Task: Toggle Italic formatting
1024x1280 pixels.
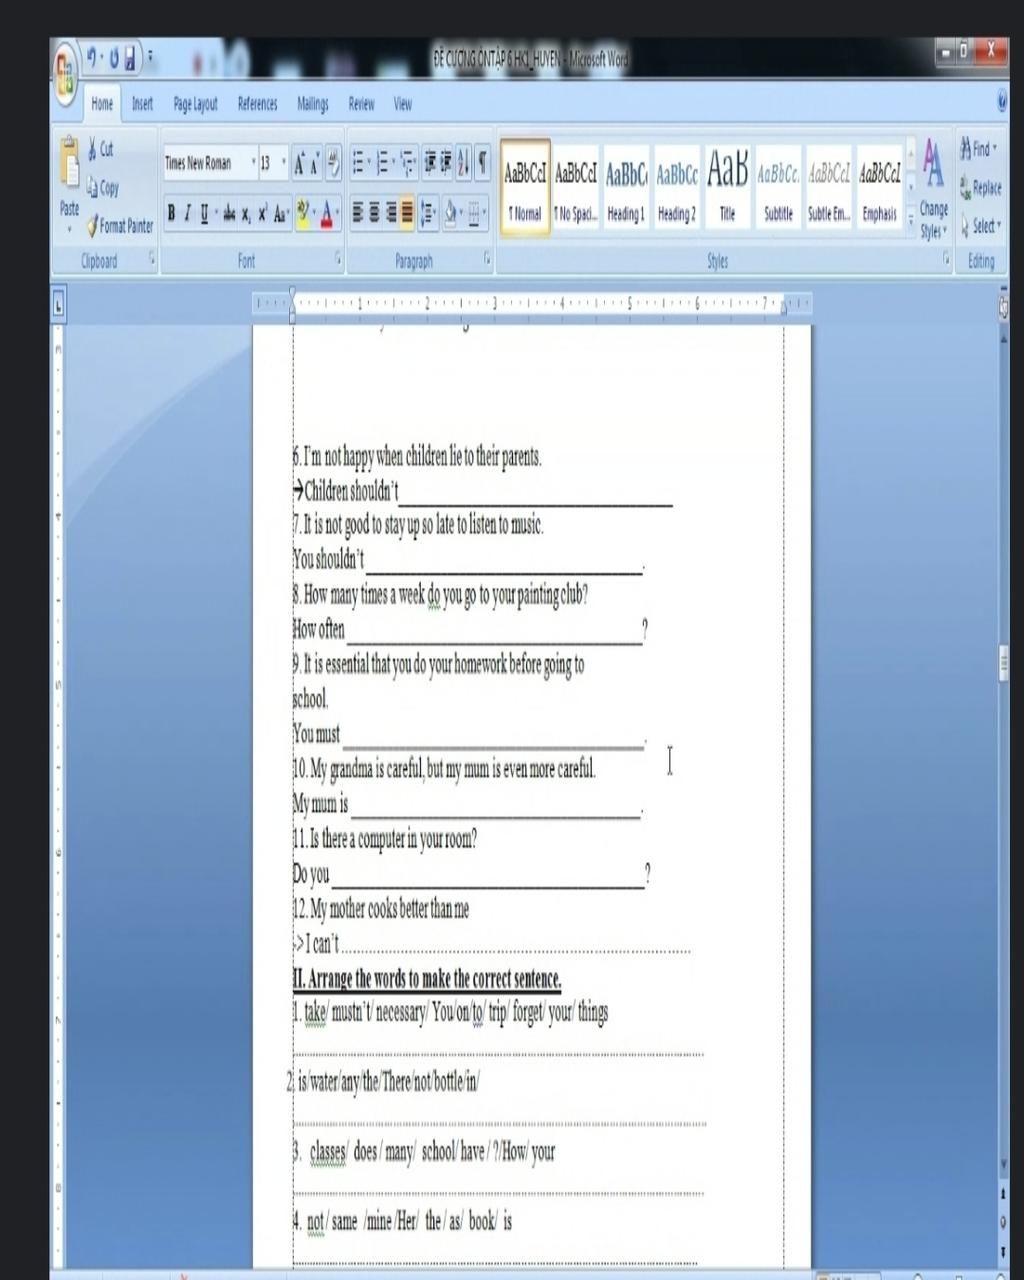Action: pos(187,212)
